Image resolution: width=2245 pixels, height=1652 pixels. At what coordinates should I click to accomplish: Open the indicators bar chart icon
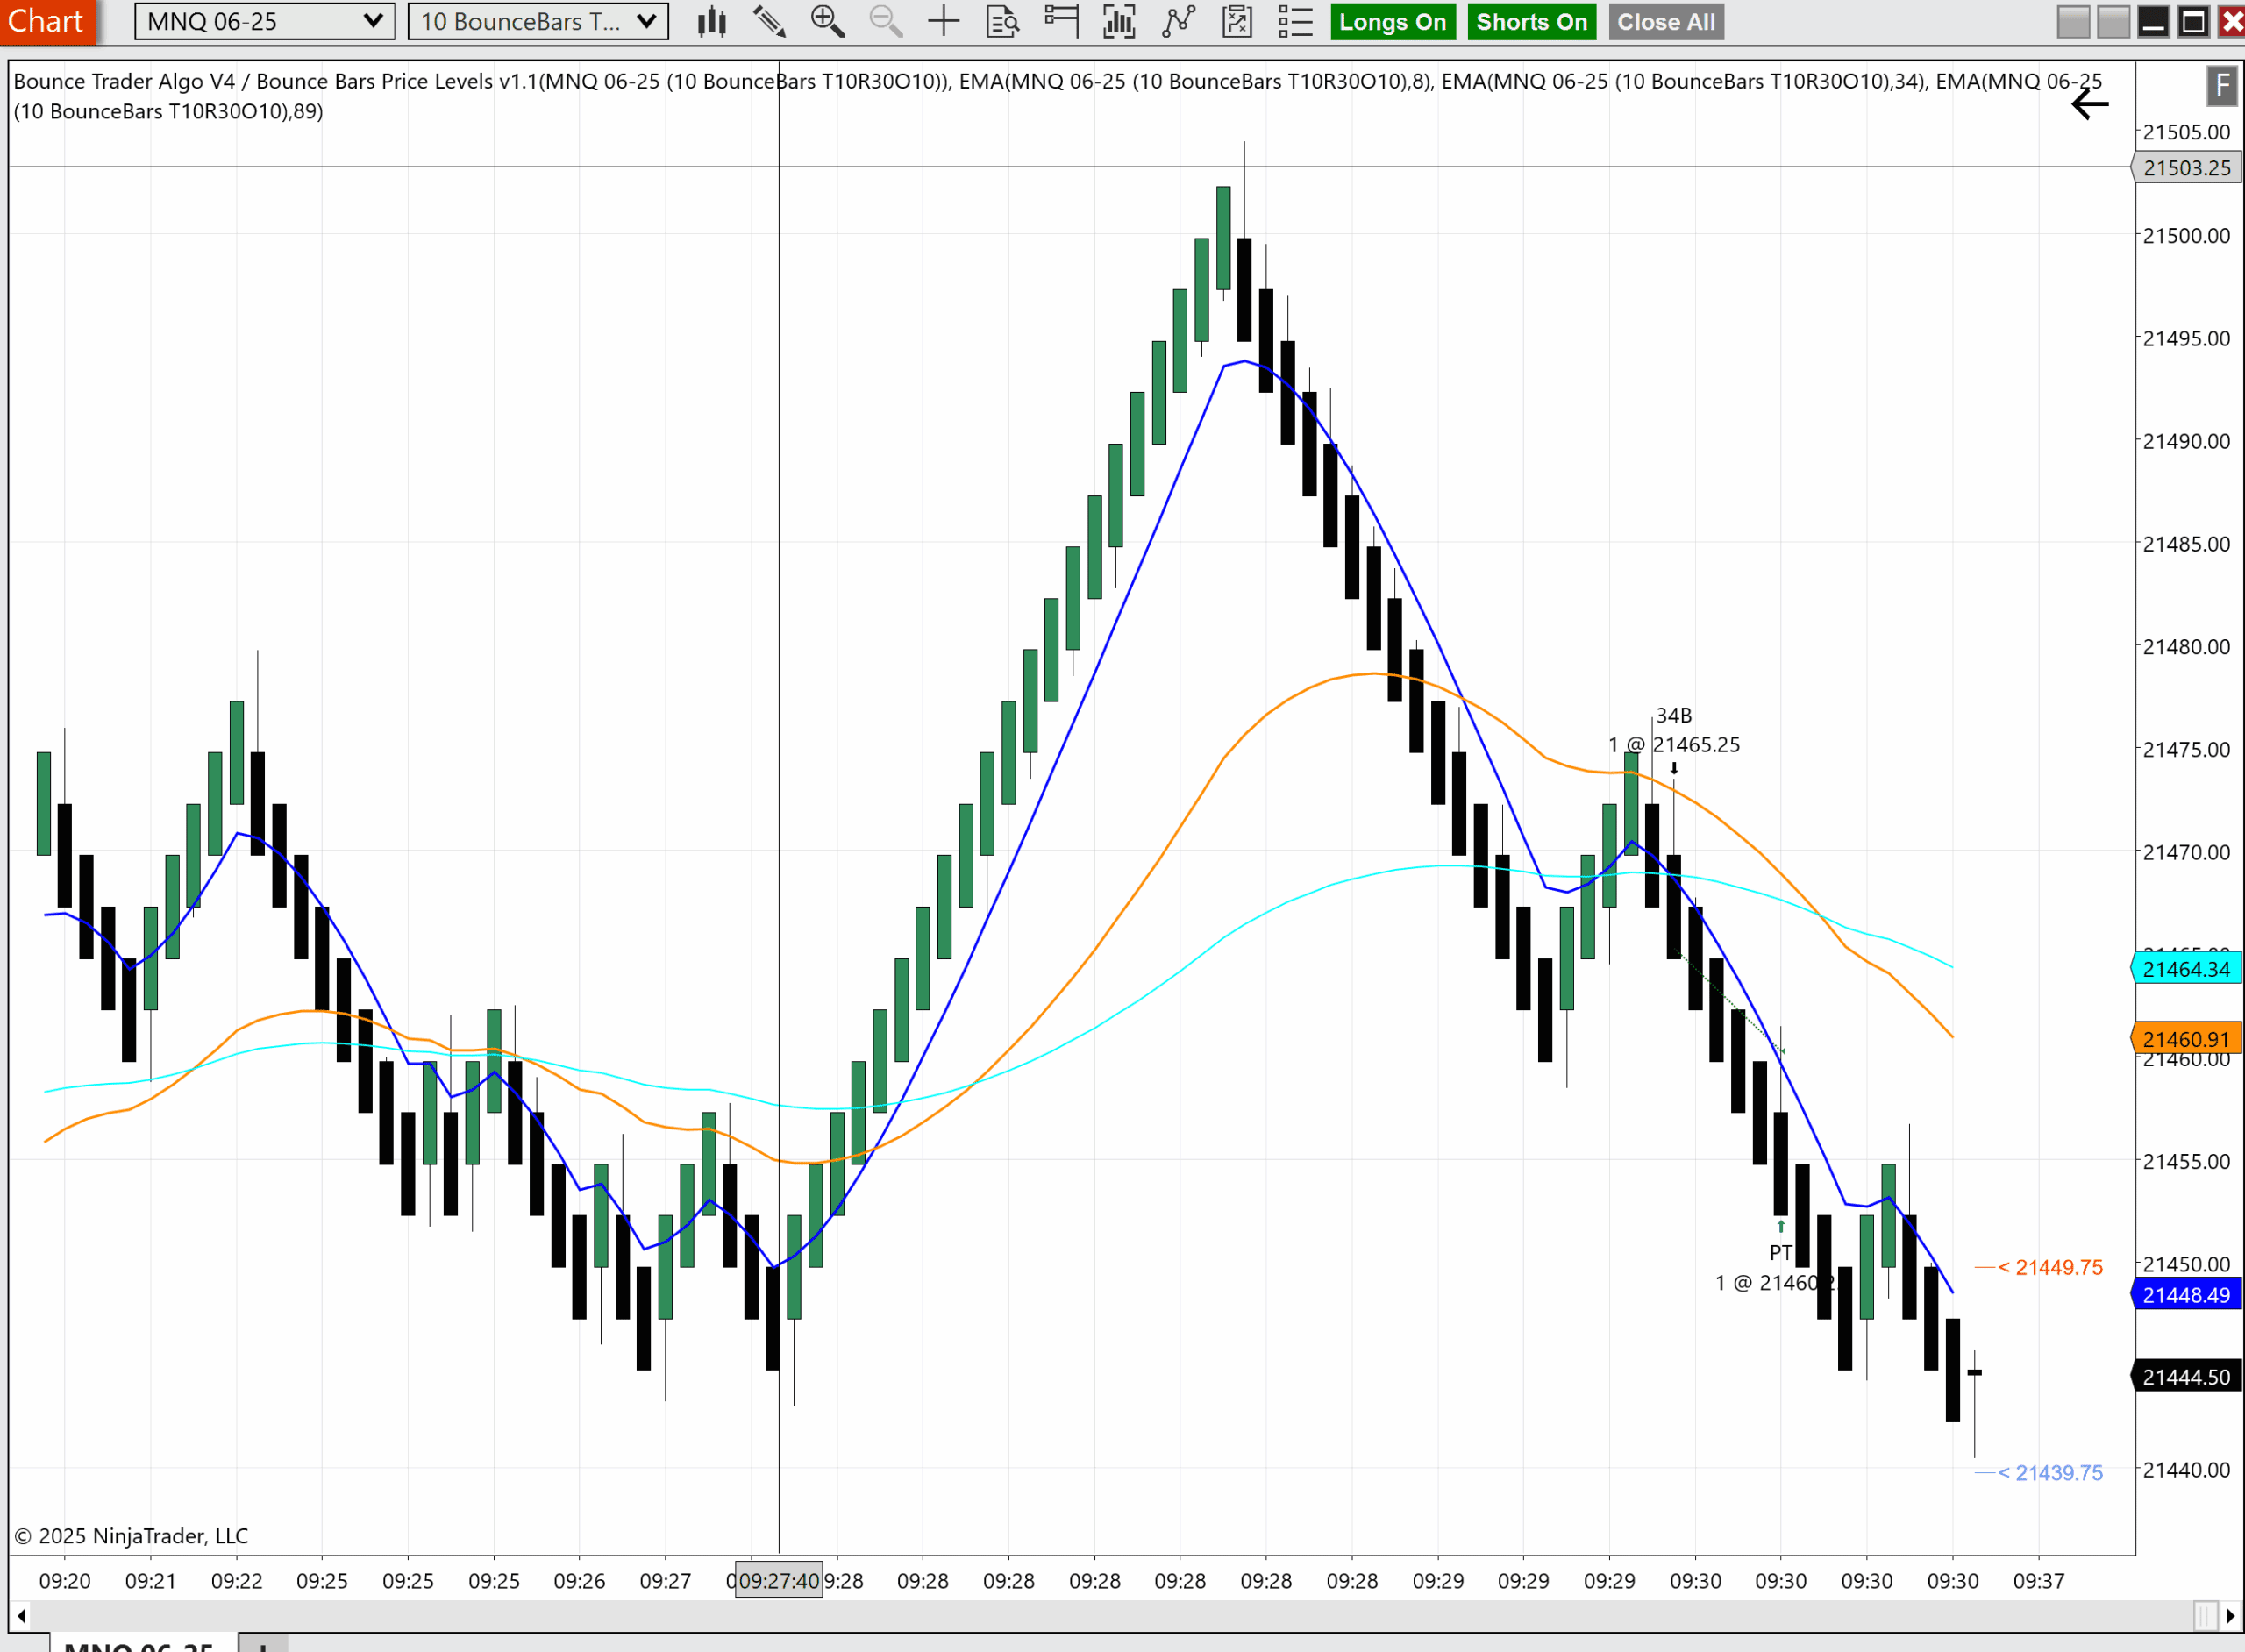[x=1119, y=21]
